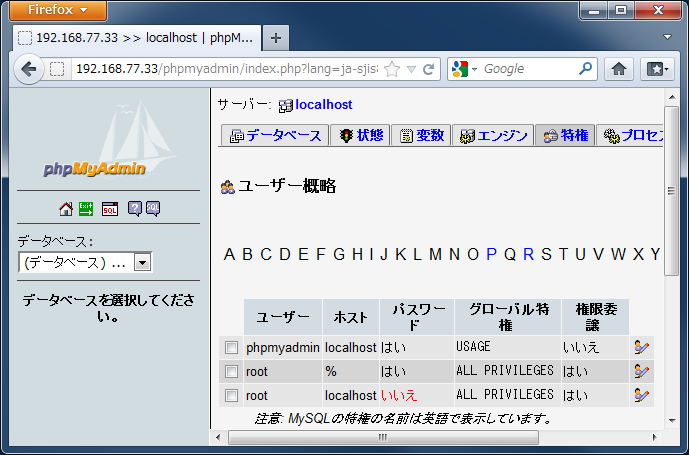The height and width of the screenshot is (455, 689).
Task: Click the scroll right arrow
Action: pos(654,437)
